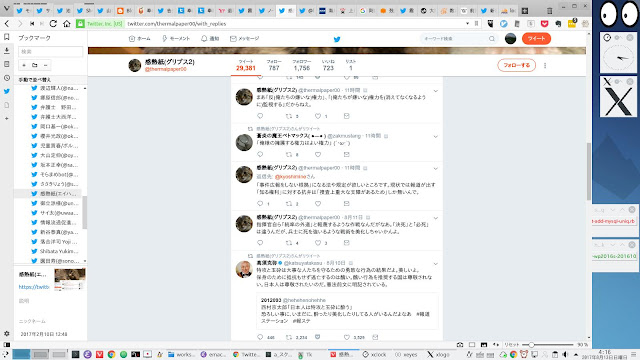Switch to the emacs taskbar entry
The height and width of the screenshot is (360, 640).
tap(213, 354)
